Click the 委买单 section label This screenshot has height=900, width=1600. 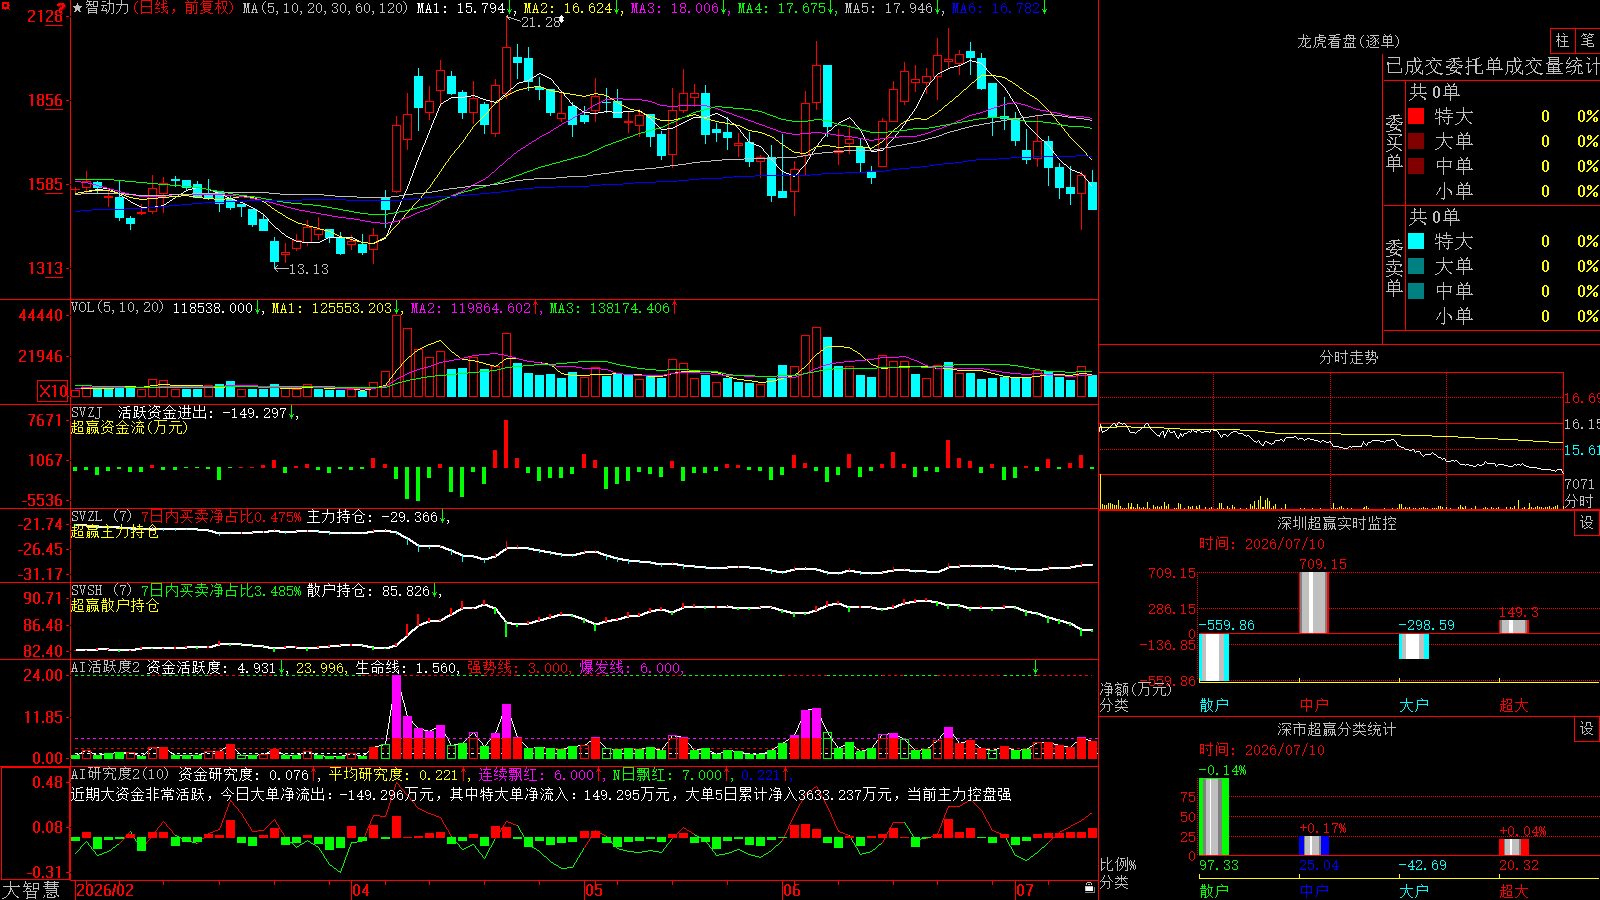[x=1394, y=142]
